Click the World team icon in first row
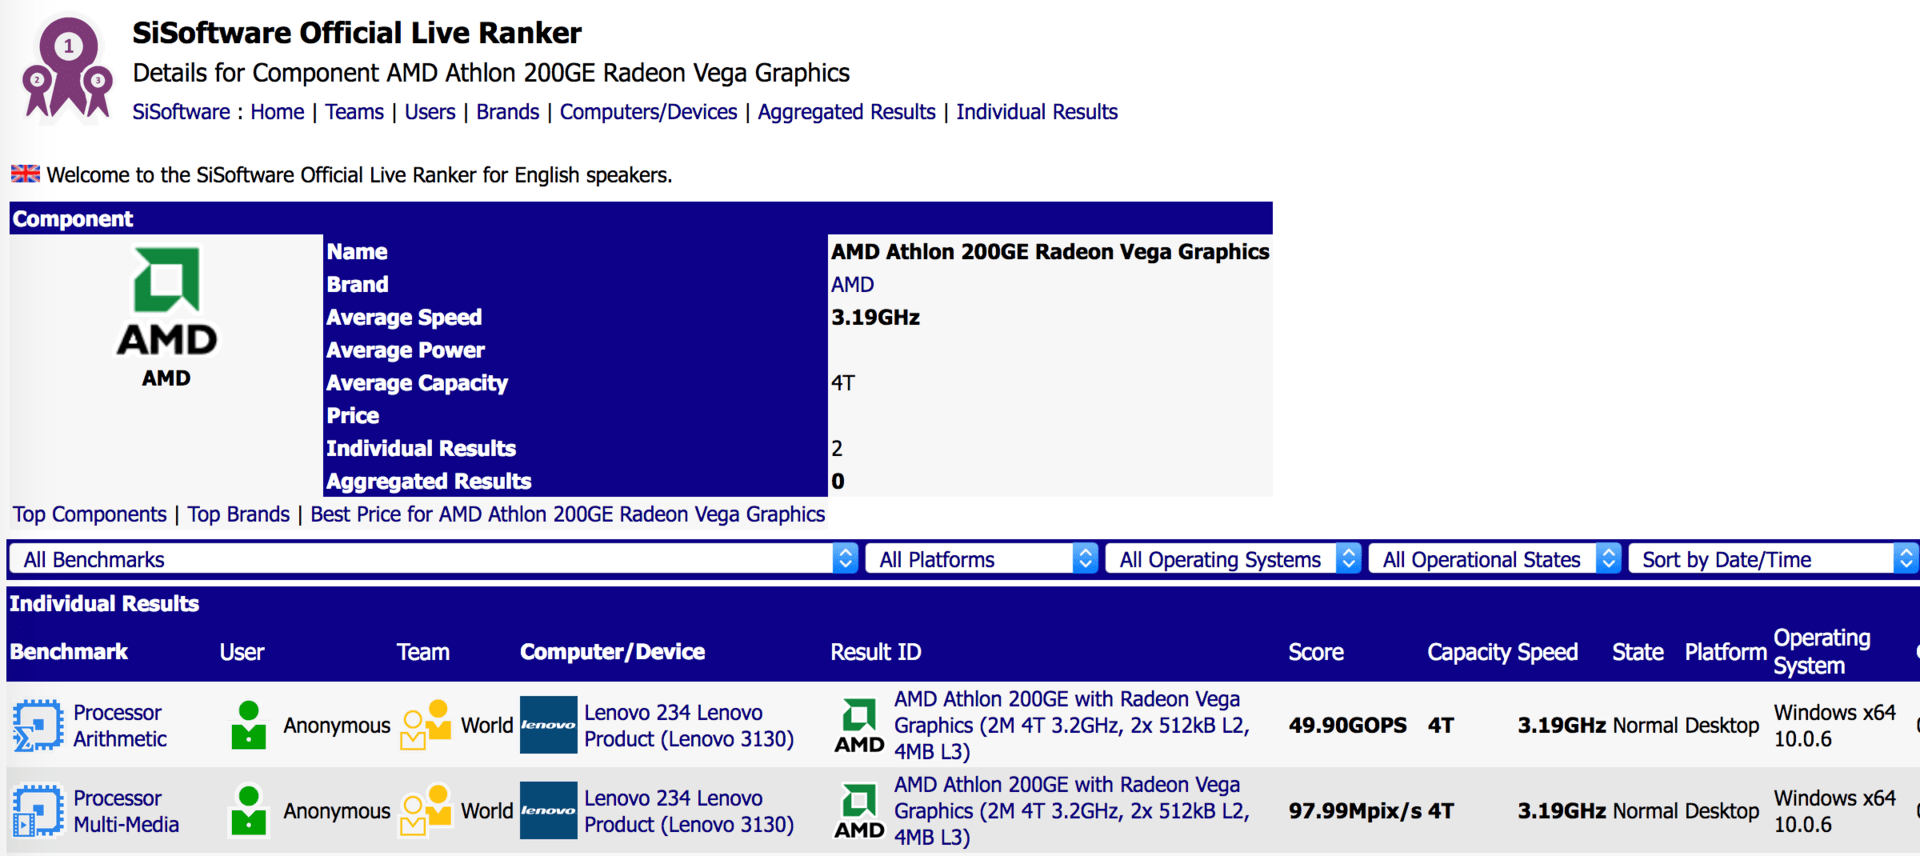Screen dimensions: 1920x856 pos(426,725)
